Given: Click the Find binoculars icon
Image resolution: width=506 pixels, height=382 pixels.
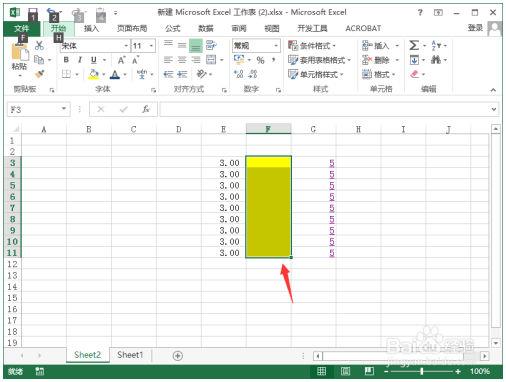Looking at the screenshot, I should click(x=436, y=60).
